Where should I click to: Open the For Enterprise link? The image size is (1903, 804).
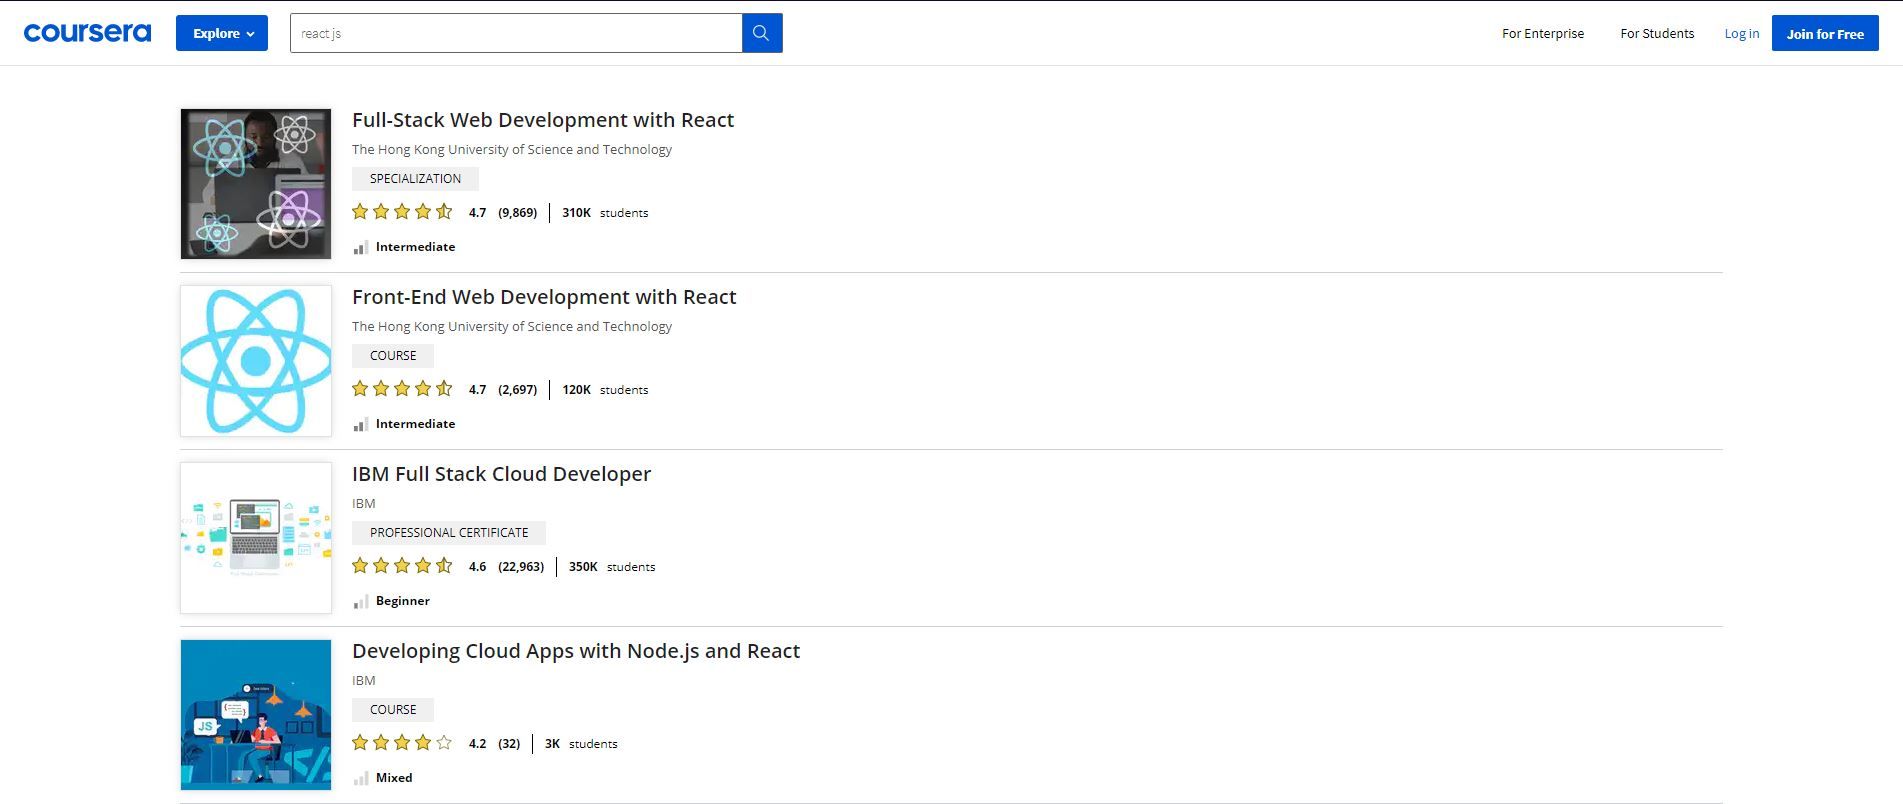click(x=1543, y=33)
